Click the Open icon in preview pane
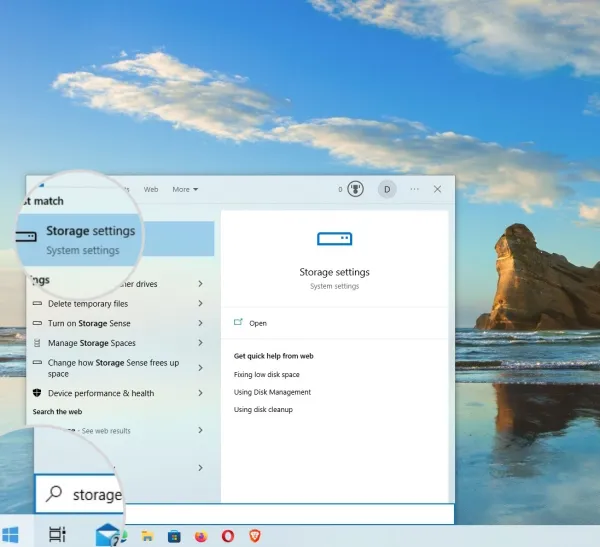600x547 pixels. point(238,322)
